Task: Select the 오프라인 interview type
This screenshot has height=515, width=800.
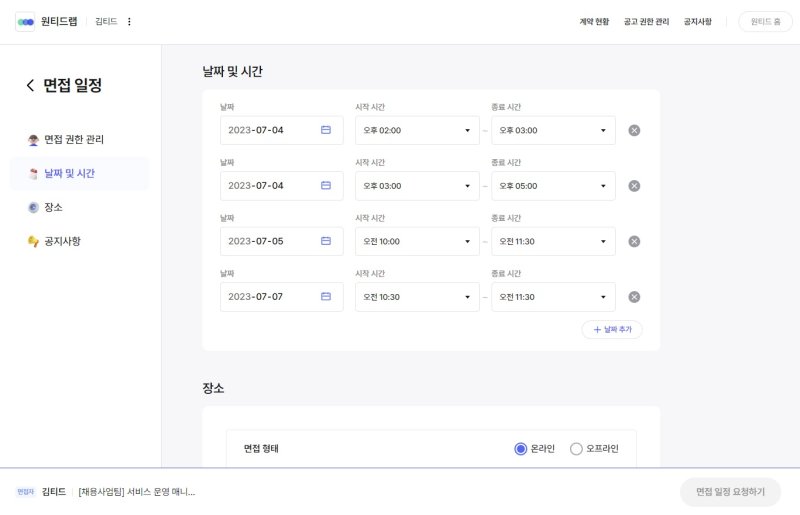Action: pos(576,449)
